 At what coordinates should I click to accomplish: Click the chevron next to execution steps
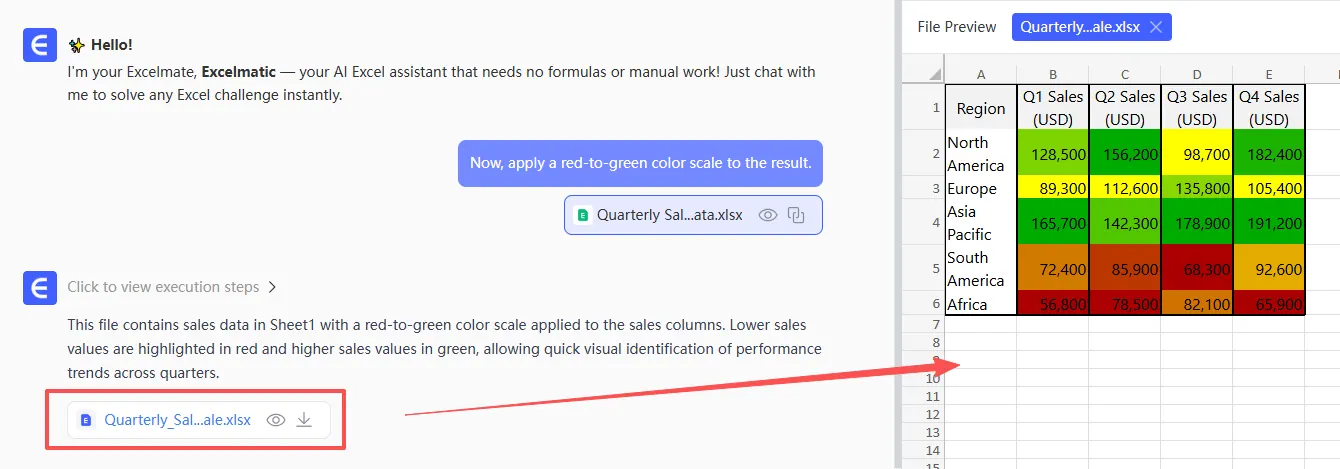[x=272, y=287]
